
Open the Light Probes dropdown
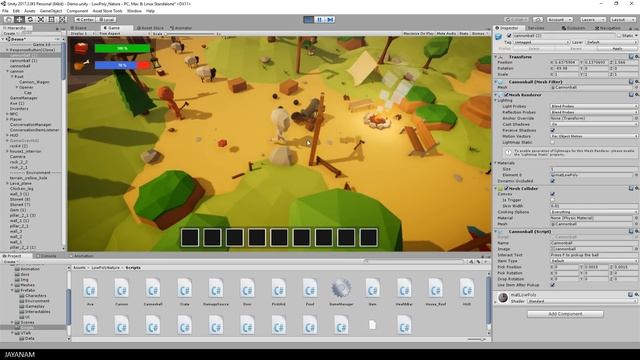(x=594, y=106)
